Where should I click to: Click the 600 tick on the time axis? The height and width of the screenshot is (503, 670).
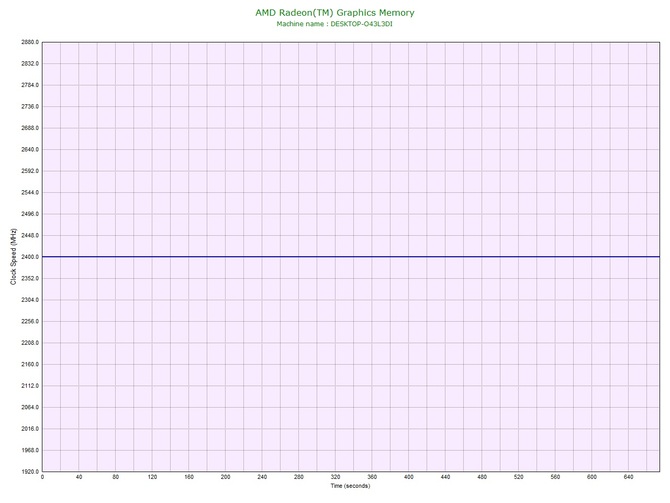(x=592, y=477)
